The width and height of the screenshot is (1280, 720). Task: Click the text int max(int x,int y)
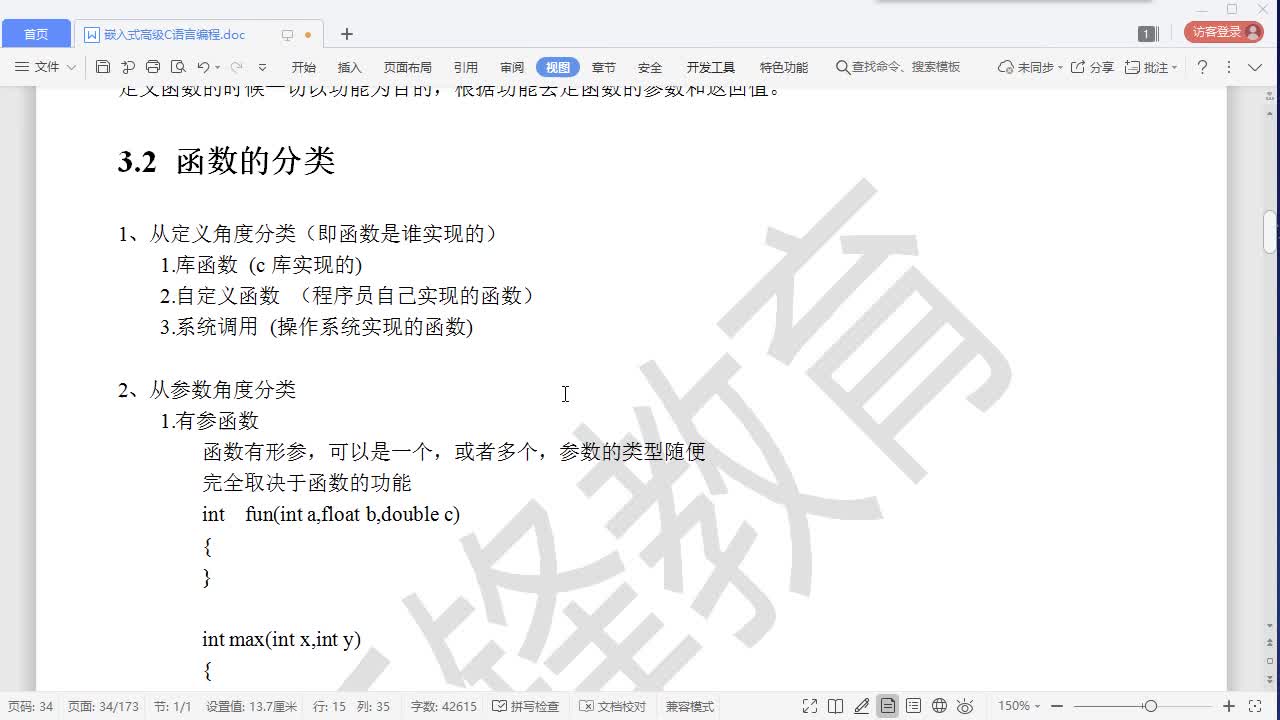(x=281, y=639)
